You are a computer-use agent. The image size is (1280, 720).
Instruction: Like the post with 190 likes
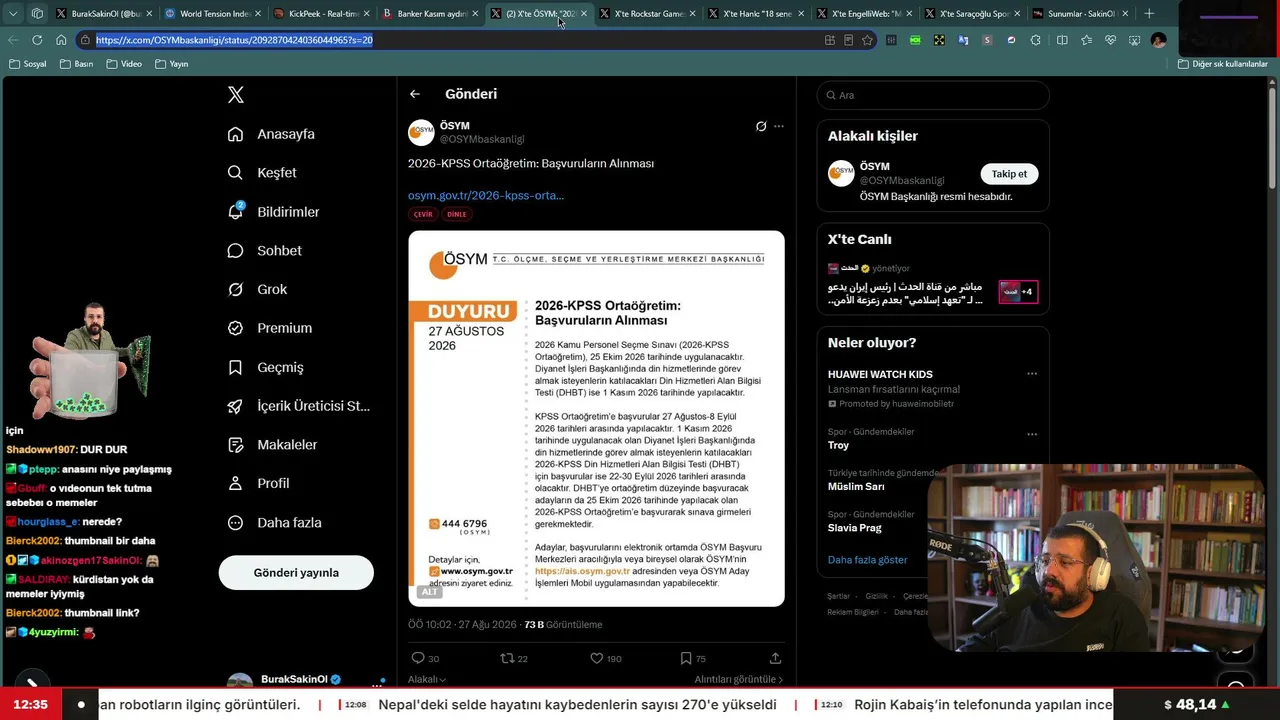click(606, 658)
